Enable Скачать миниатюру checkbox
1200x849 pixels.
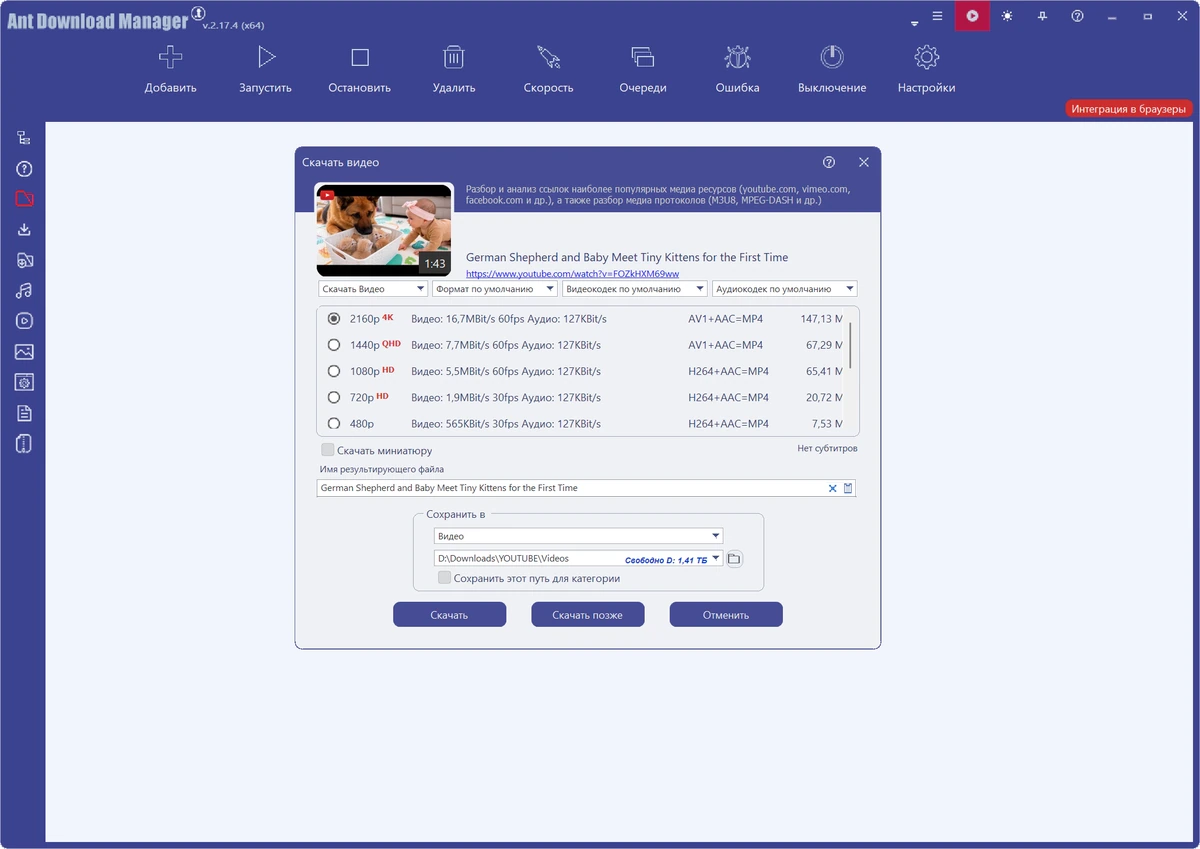(x=327, y=450)
